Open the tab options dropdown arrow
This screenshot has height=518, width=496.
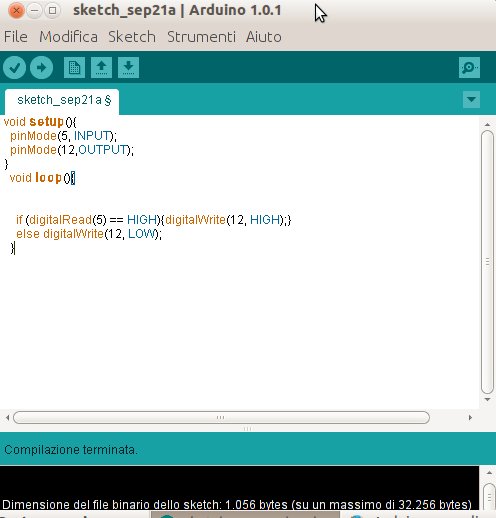tap(471, 99)
